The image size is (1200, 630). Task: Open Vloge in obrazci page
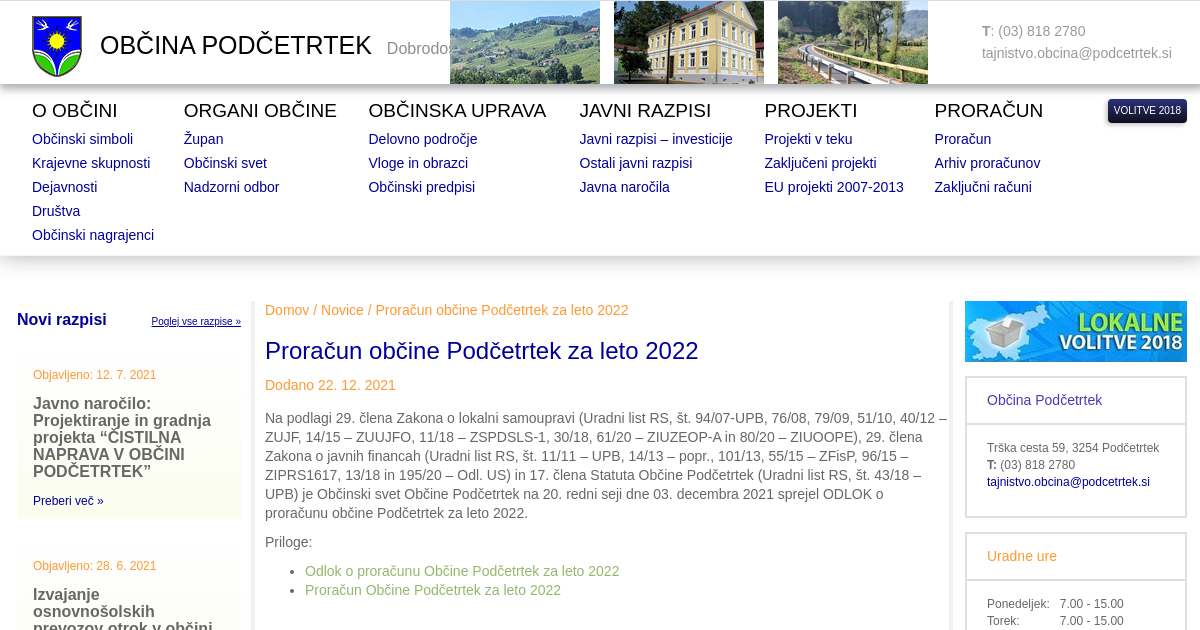418,163
